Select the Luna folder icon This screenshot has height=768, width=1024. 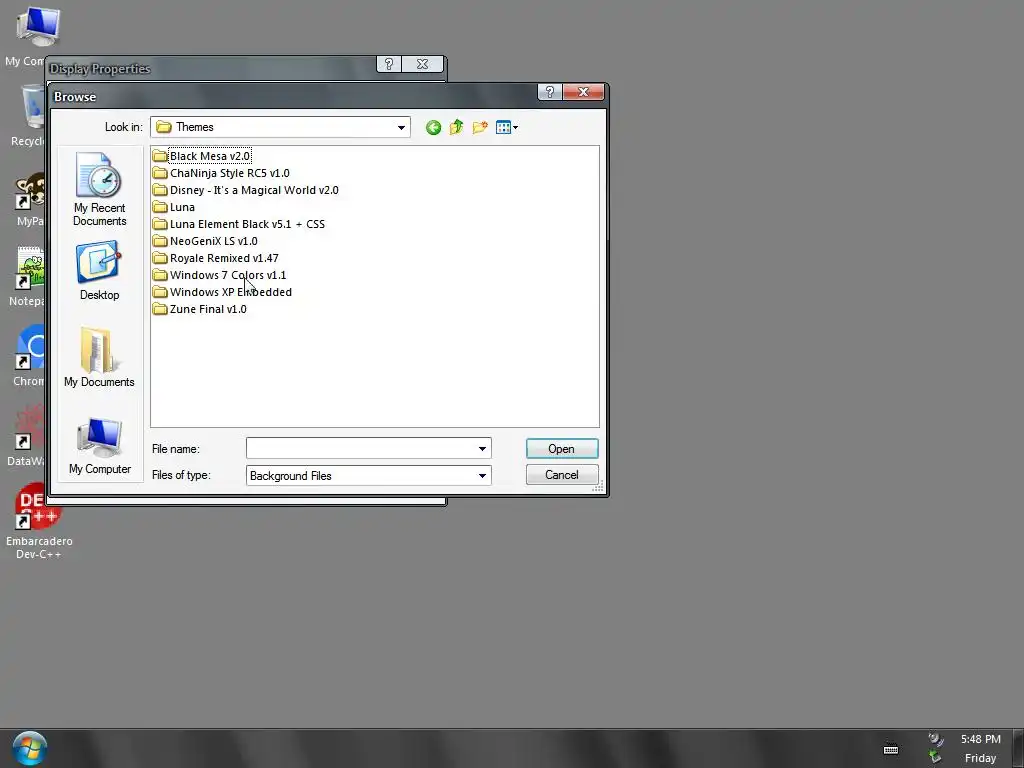pos(160,206)
